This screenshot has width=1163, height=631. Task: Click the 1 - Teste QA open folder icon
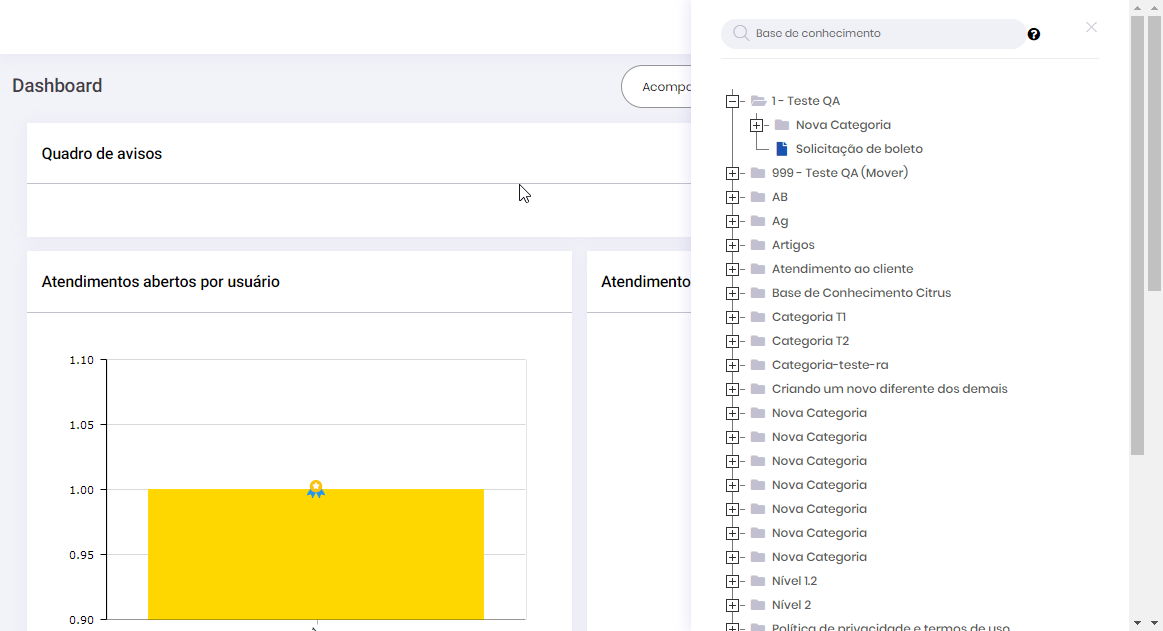click(x=759, y=101)
